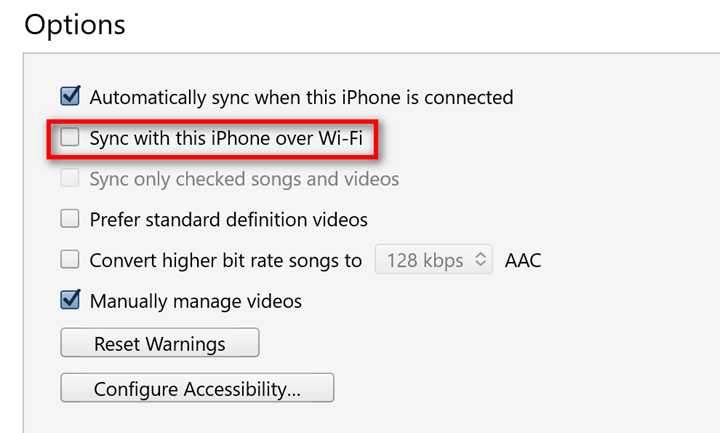Viewport: 720px width, 433px height.
Task: Open Configure Accessibility settings
Action: click(197, 388)
